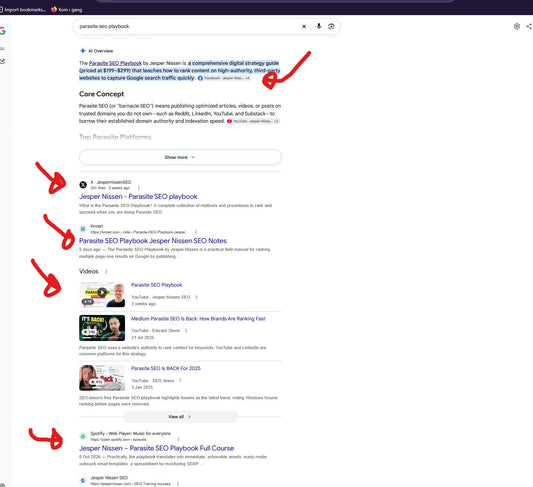Click the share icon at top right
533x487 pixels.
pos(529,26)
